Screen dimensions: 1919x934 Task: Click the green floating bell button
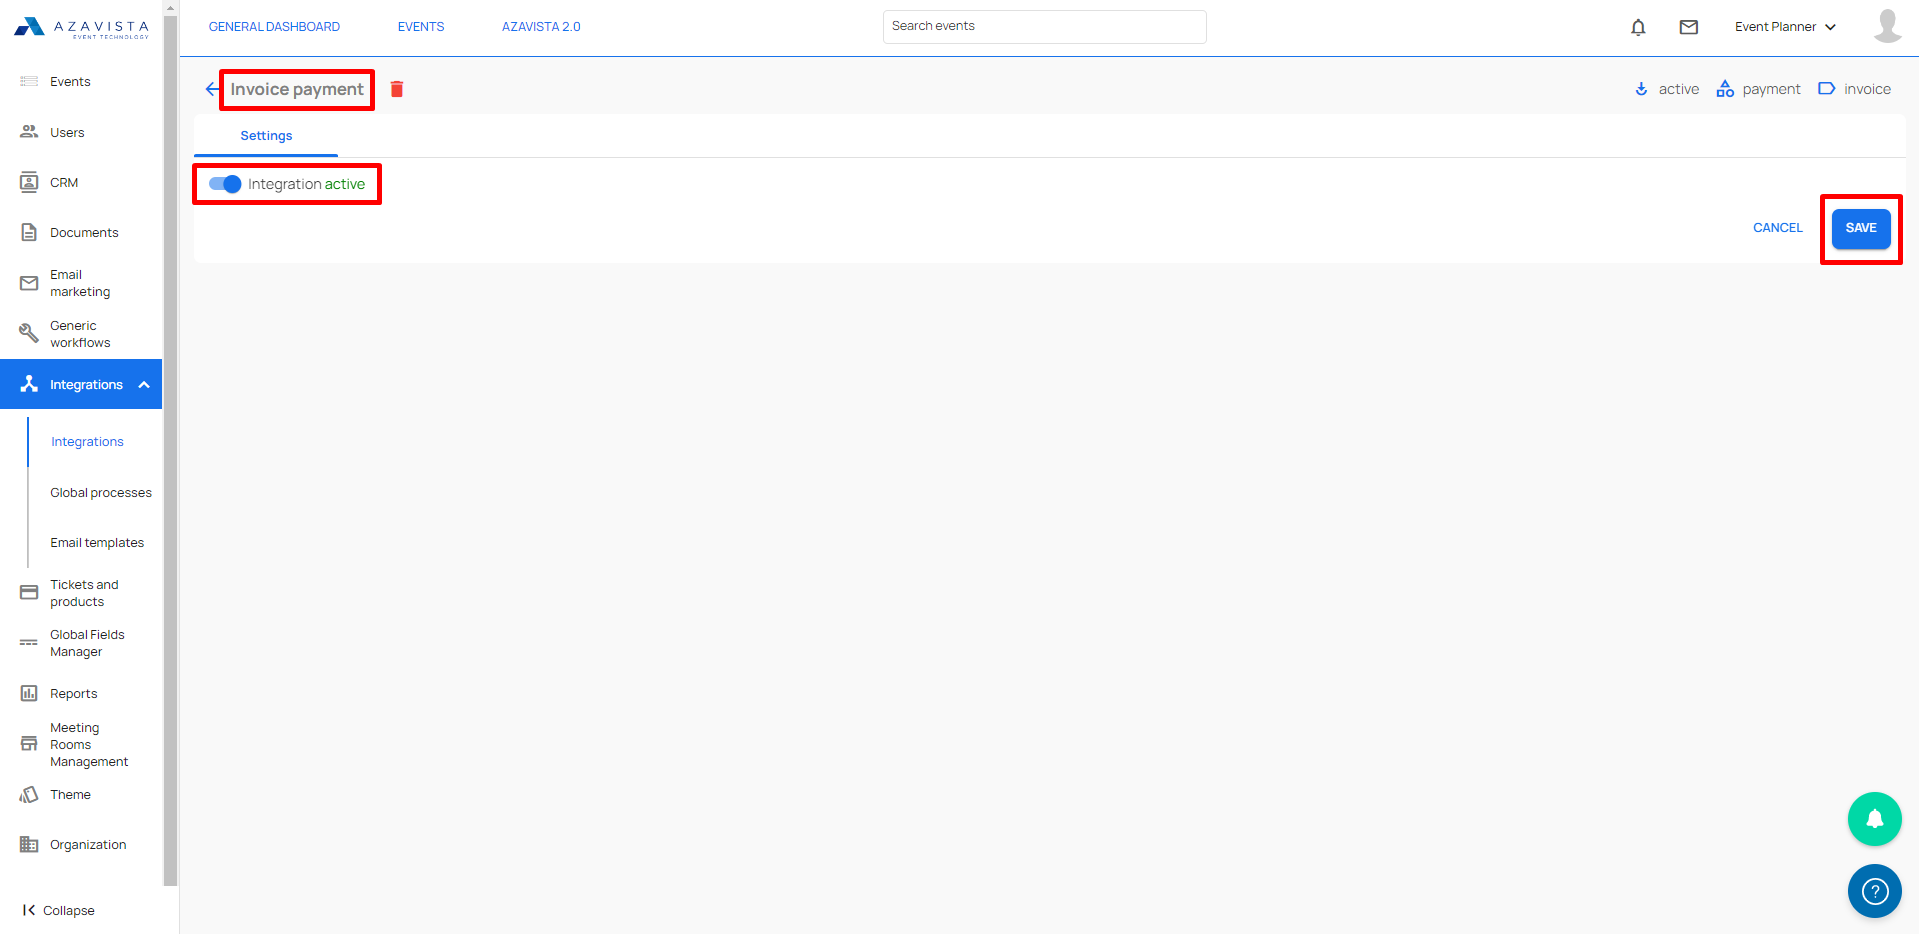click(x=1874, y=819)
